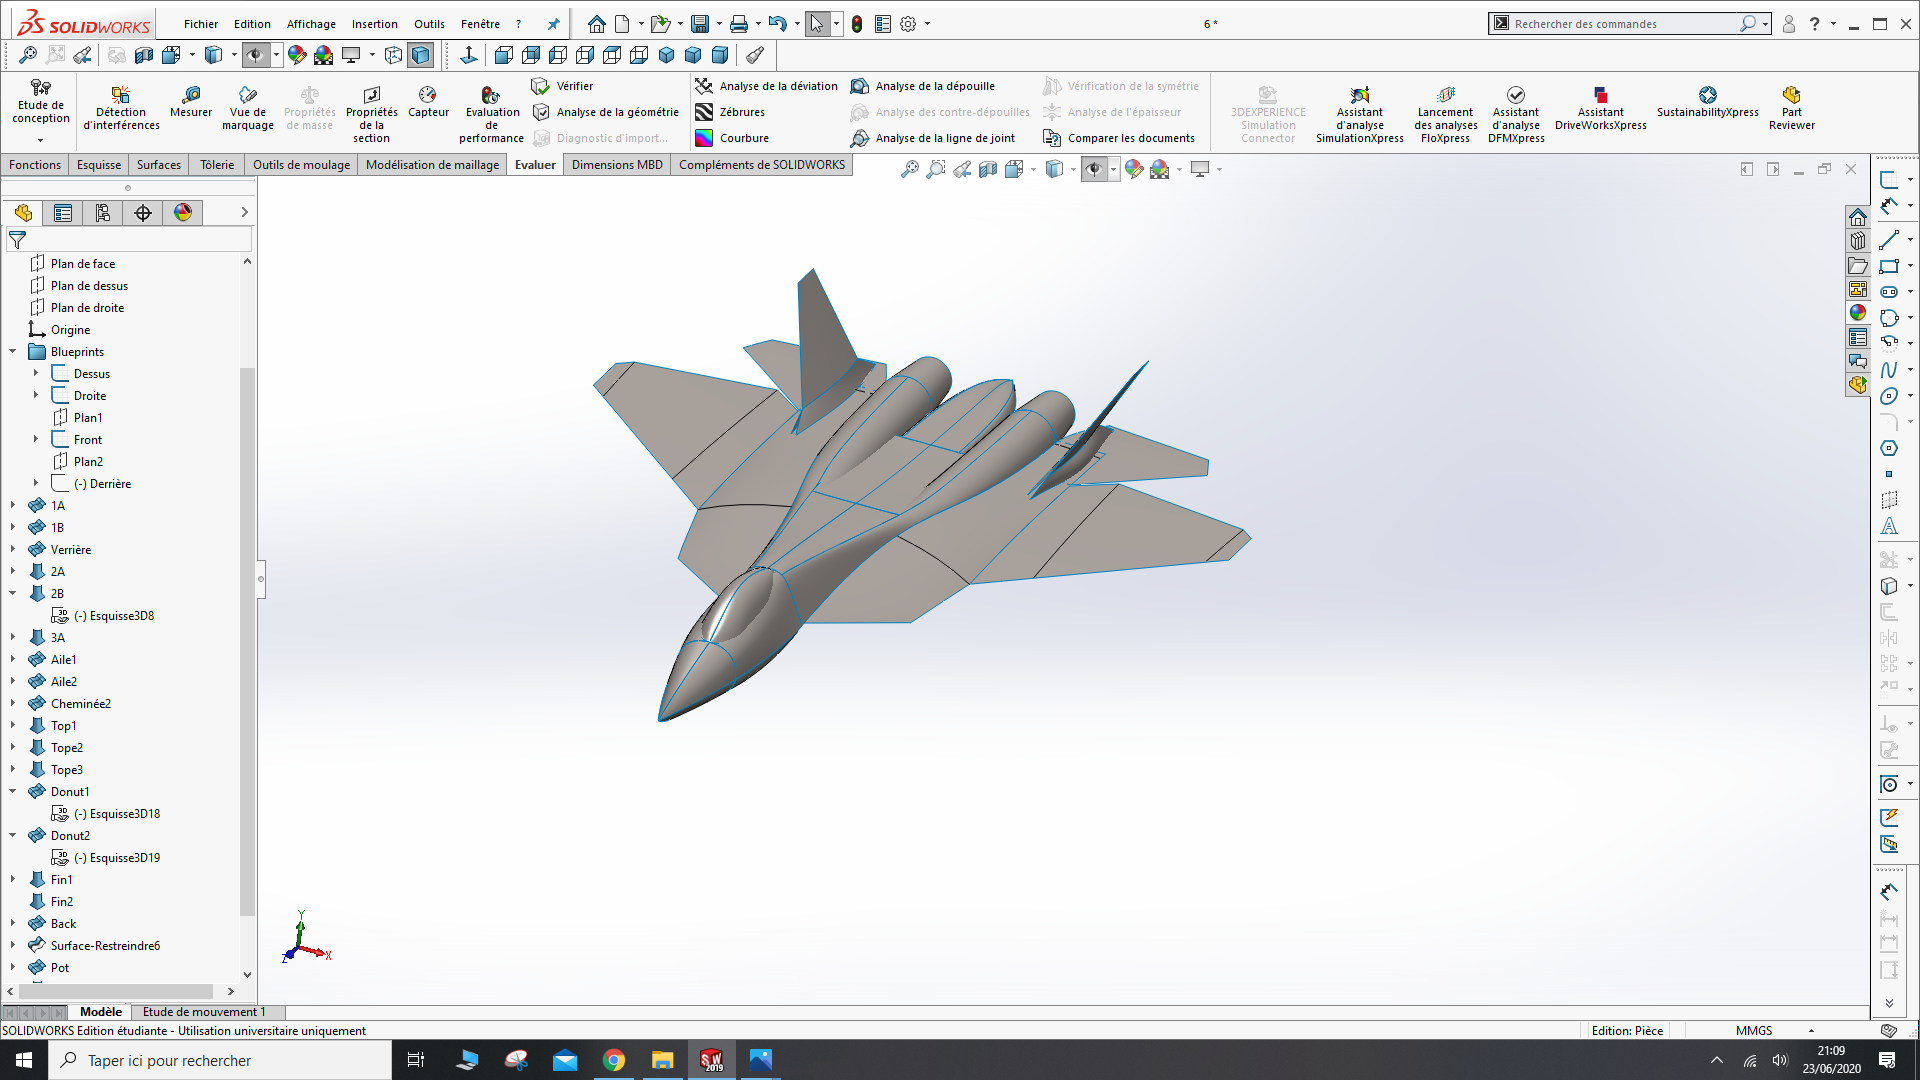Open the Insertion menu
The height and width of the screenshot is (1080, 1920).
[x=374, y=24]
